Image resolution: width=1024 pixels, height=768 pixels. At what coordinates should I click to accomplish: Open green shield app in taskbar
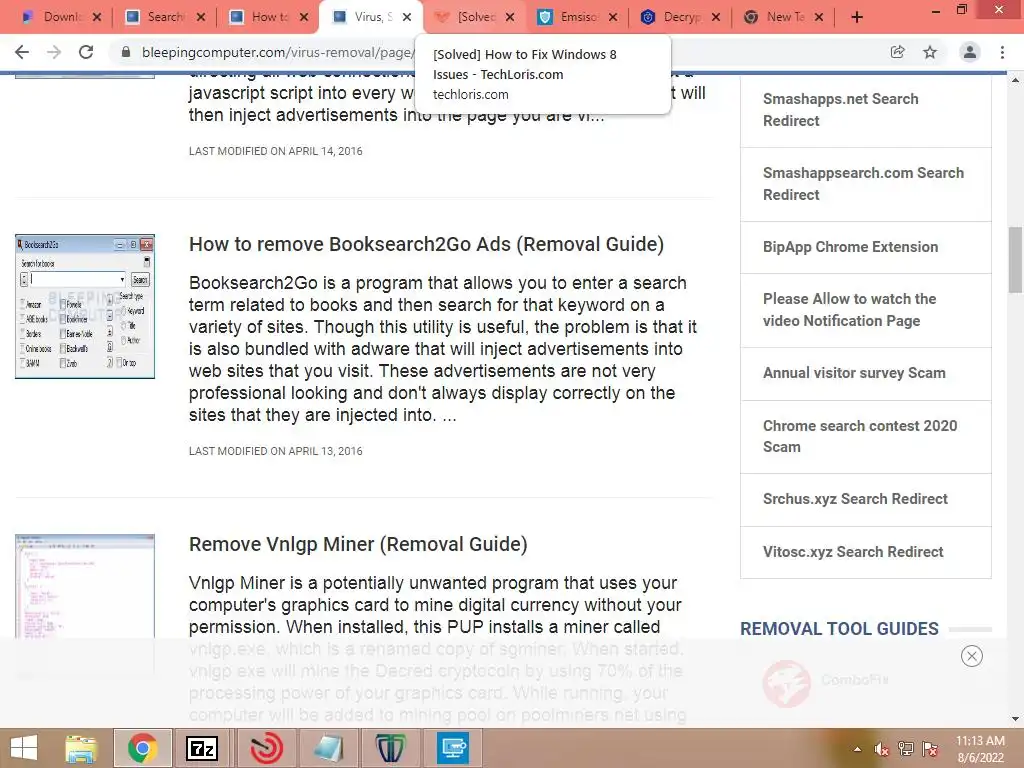point(390,748)
